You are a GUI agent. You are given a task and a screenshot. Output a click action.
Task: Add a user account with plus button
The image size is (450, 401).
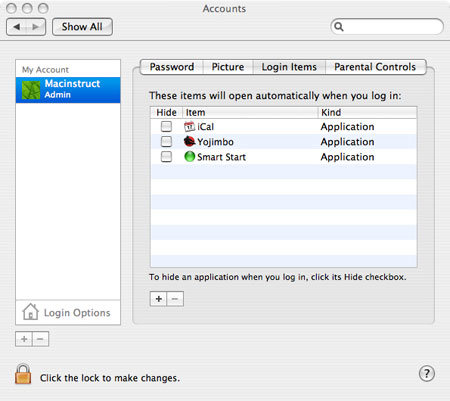click(24, 339)
